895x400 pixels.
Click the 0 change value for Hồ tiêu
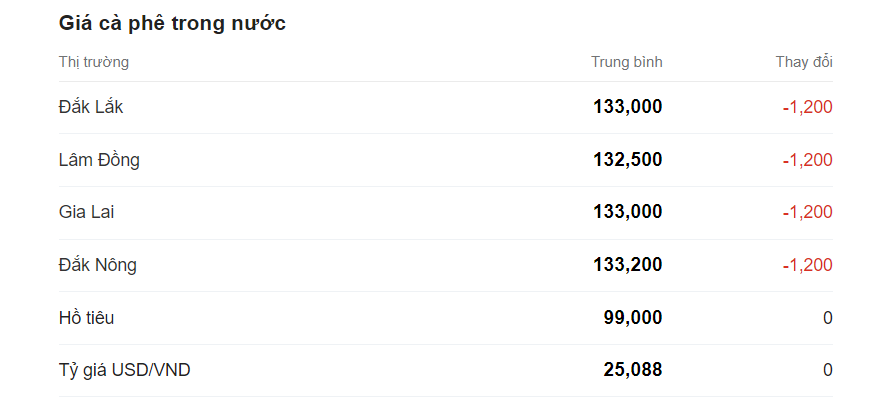coord(827,318)
